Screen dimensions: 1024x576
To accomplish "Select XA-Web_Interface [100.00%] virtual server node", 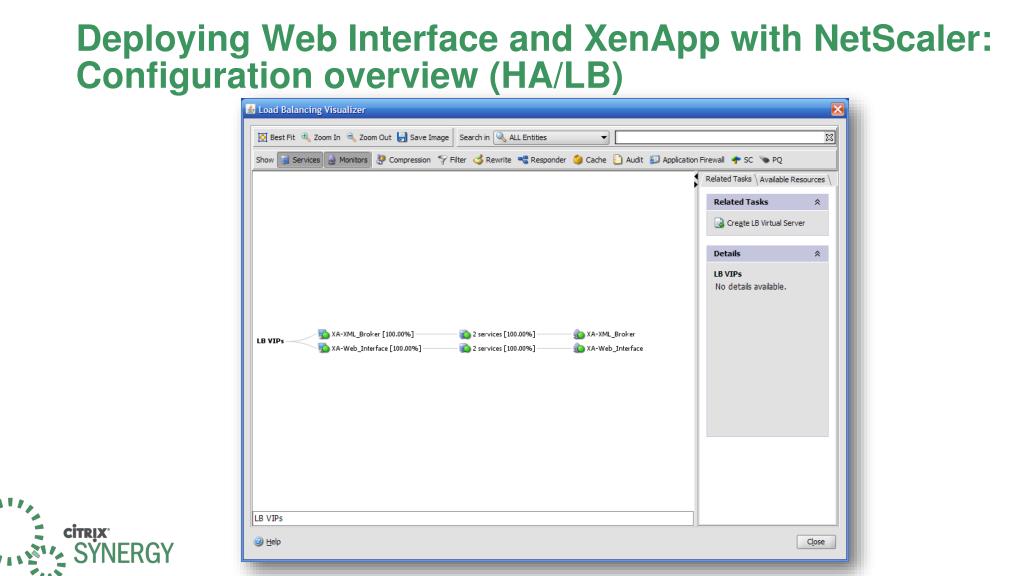I will [x=370, y=349].
